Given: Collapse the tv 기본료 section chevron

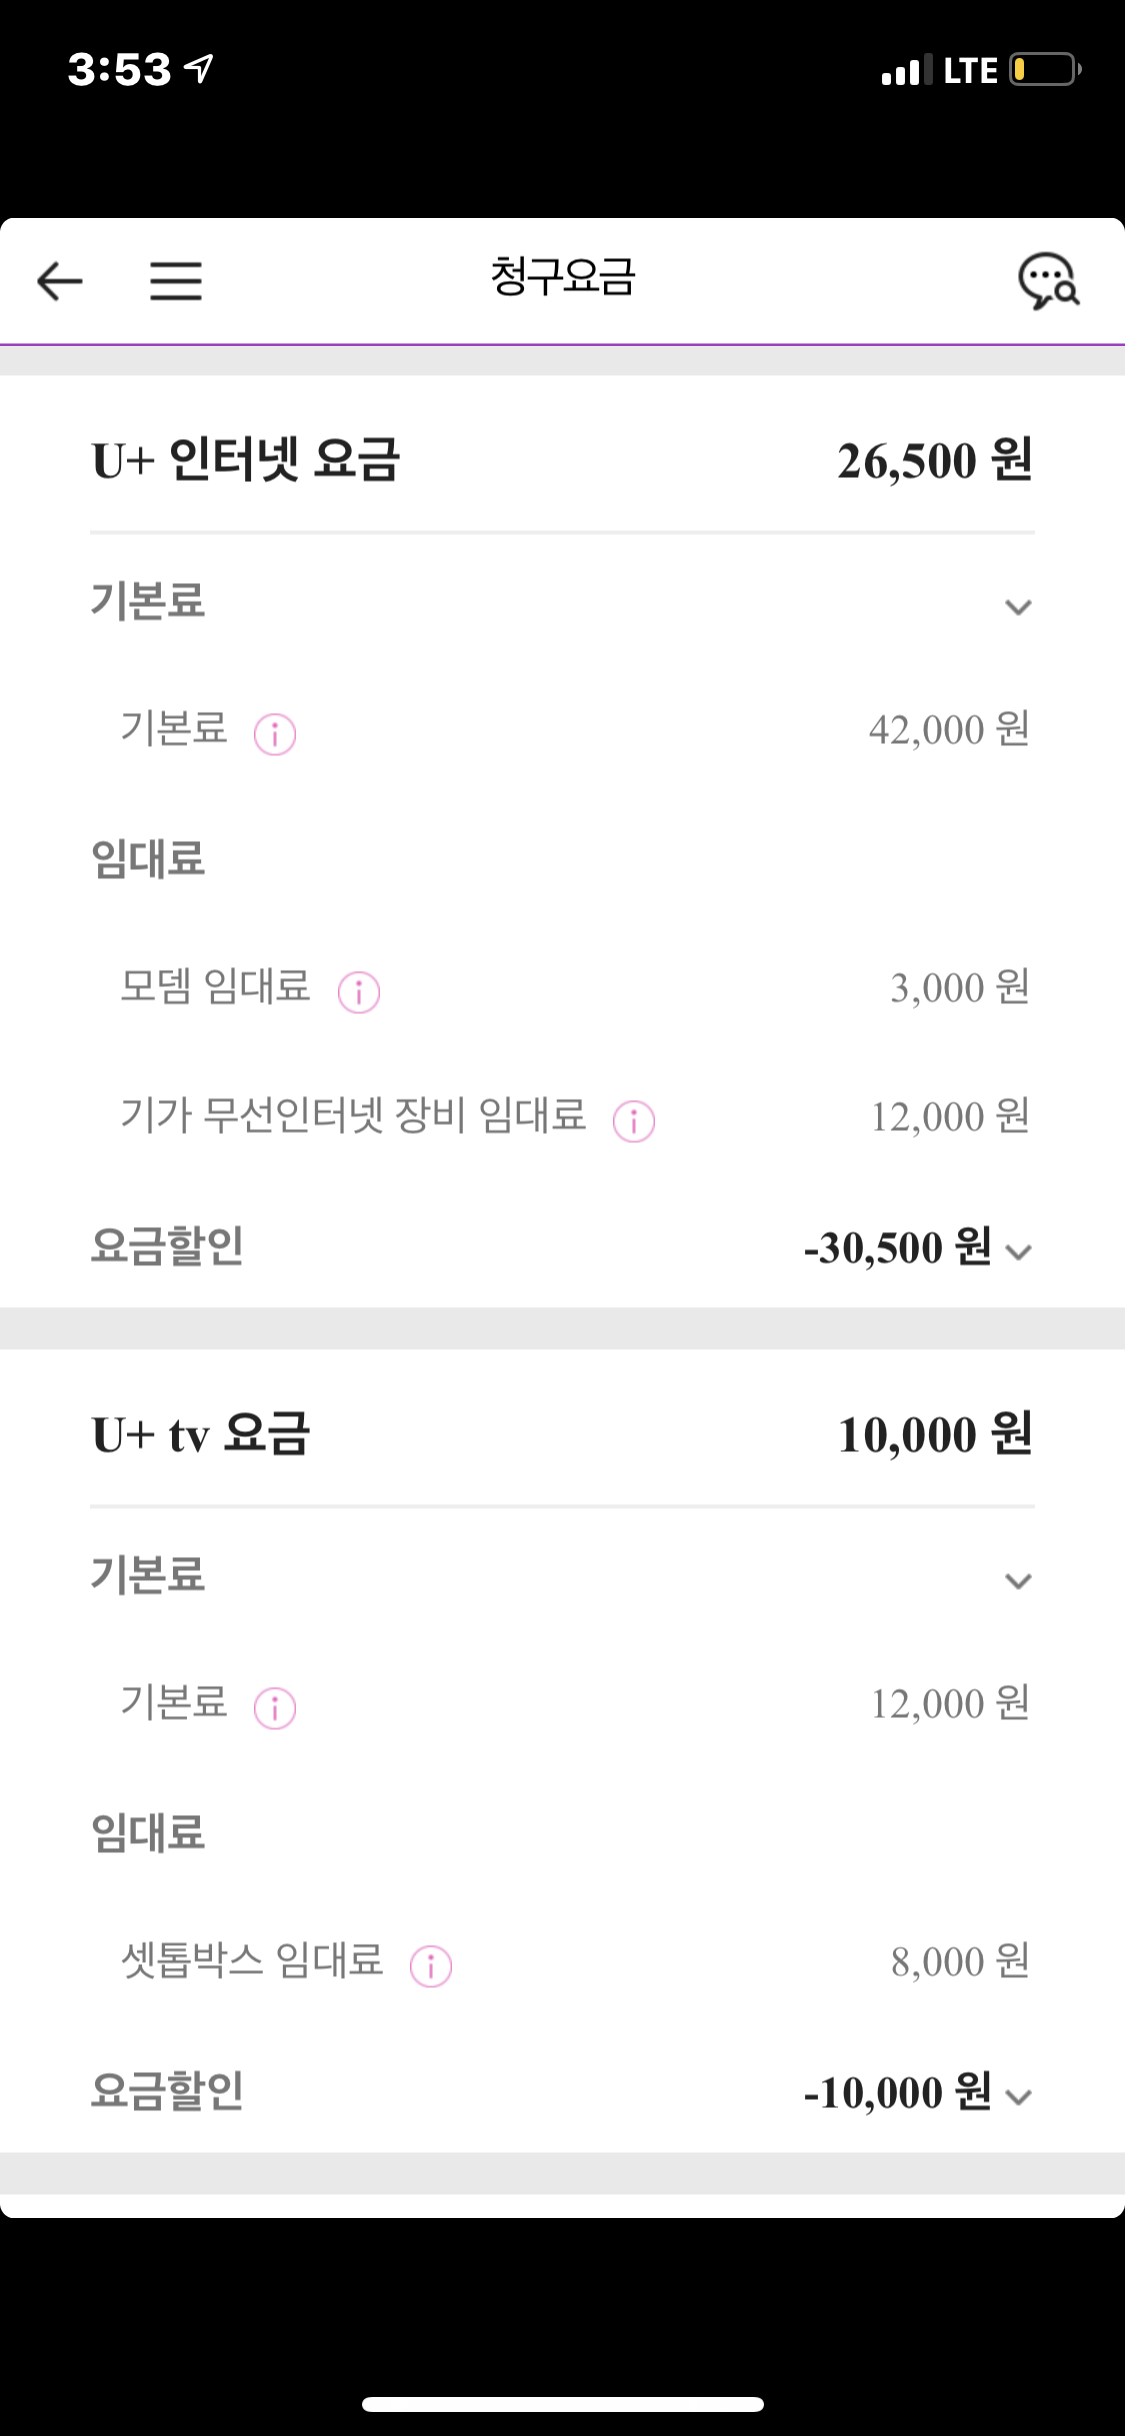Looking at the screenshot, I should (1018, 1581).
